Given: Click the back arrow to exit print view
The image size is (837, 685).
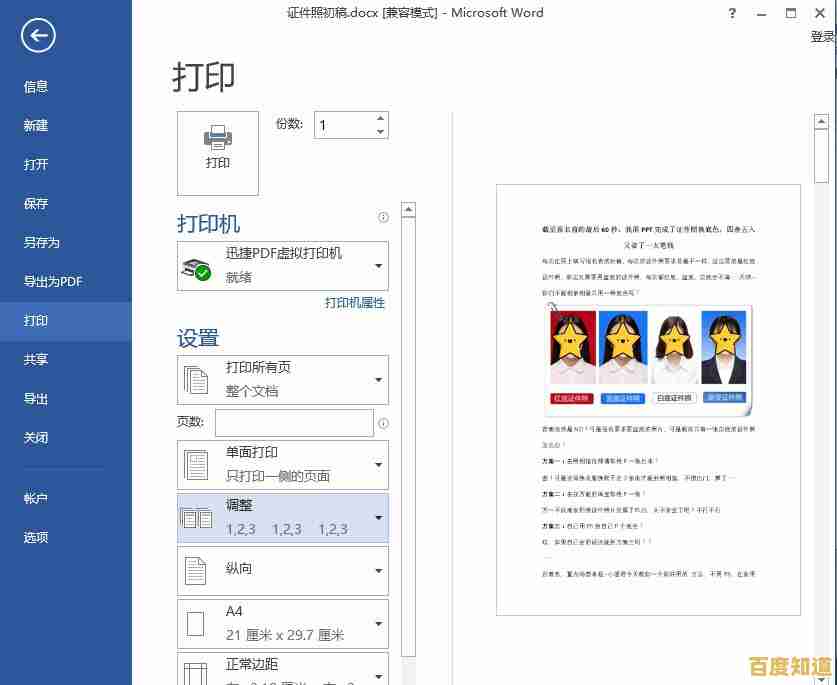Looking at the screenshot, I should 38,35.
